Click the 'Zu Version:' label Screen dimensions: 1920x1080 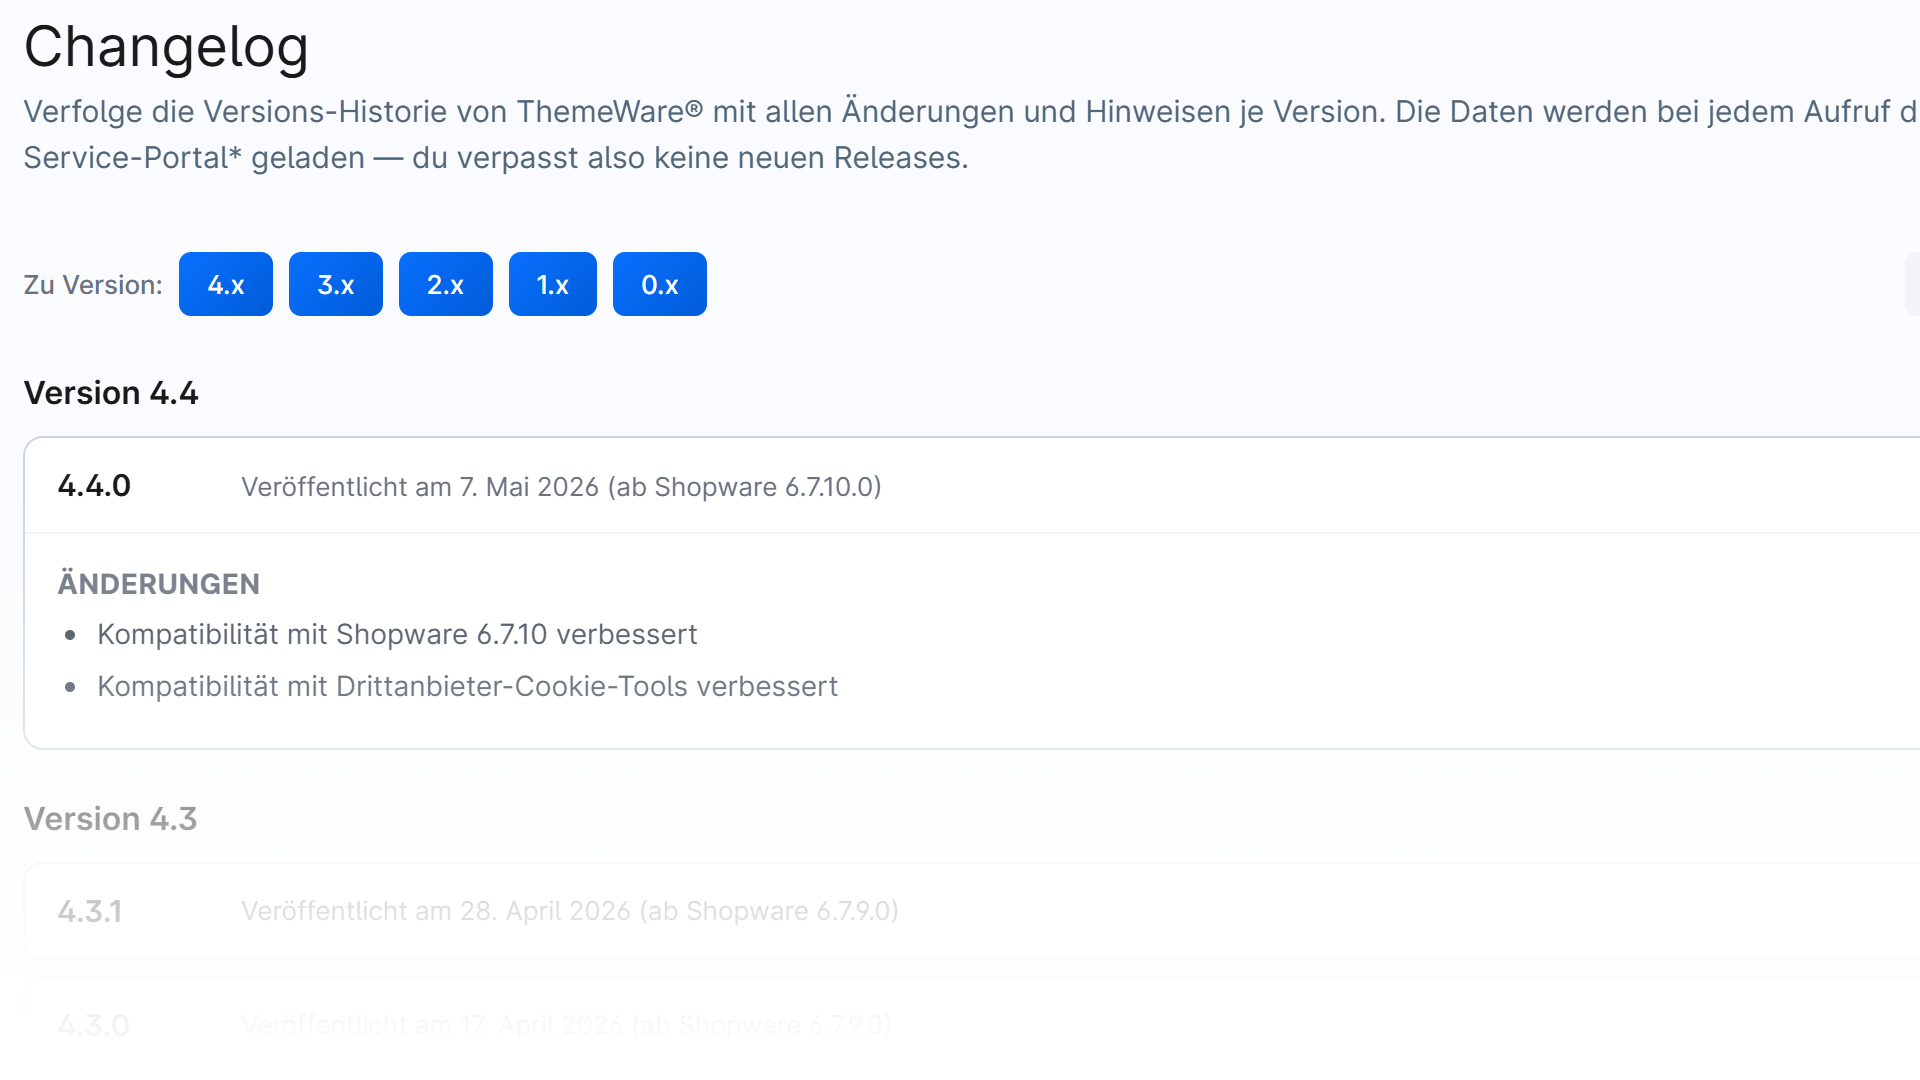click(93, 285)
